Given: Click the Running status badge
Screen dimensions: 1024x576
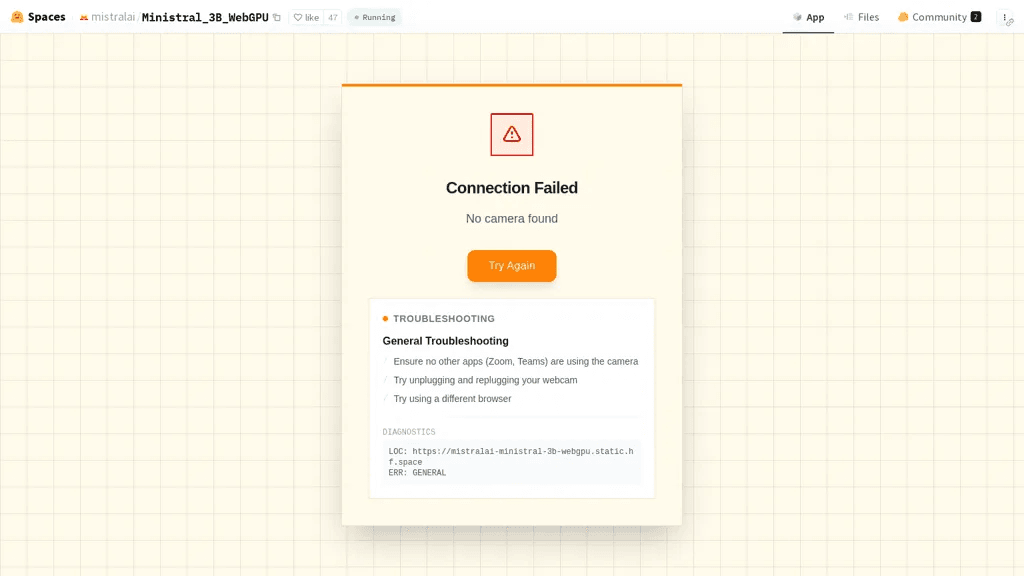Looking at the screenshot, I should pyautogui.click(x=375, y=18).
